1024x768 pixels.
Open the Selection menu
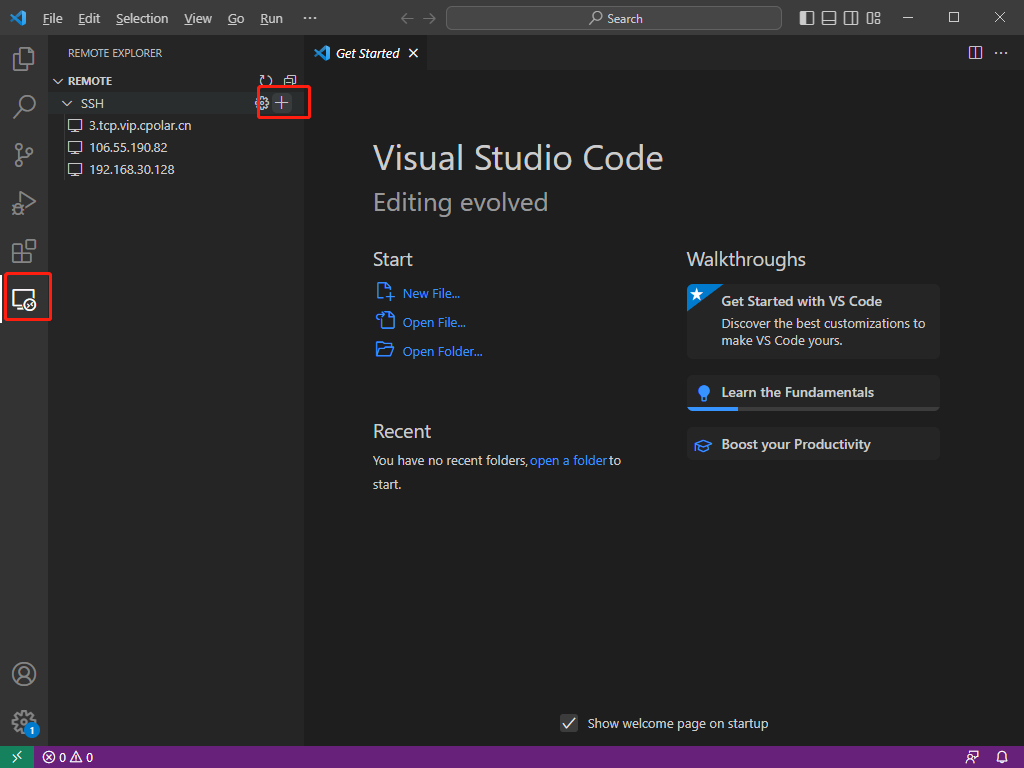click(x=142, y=18)
